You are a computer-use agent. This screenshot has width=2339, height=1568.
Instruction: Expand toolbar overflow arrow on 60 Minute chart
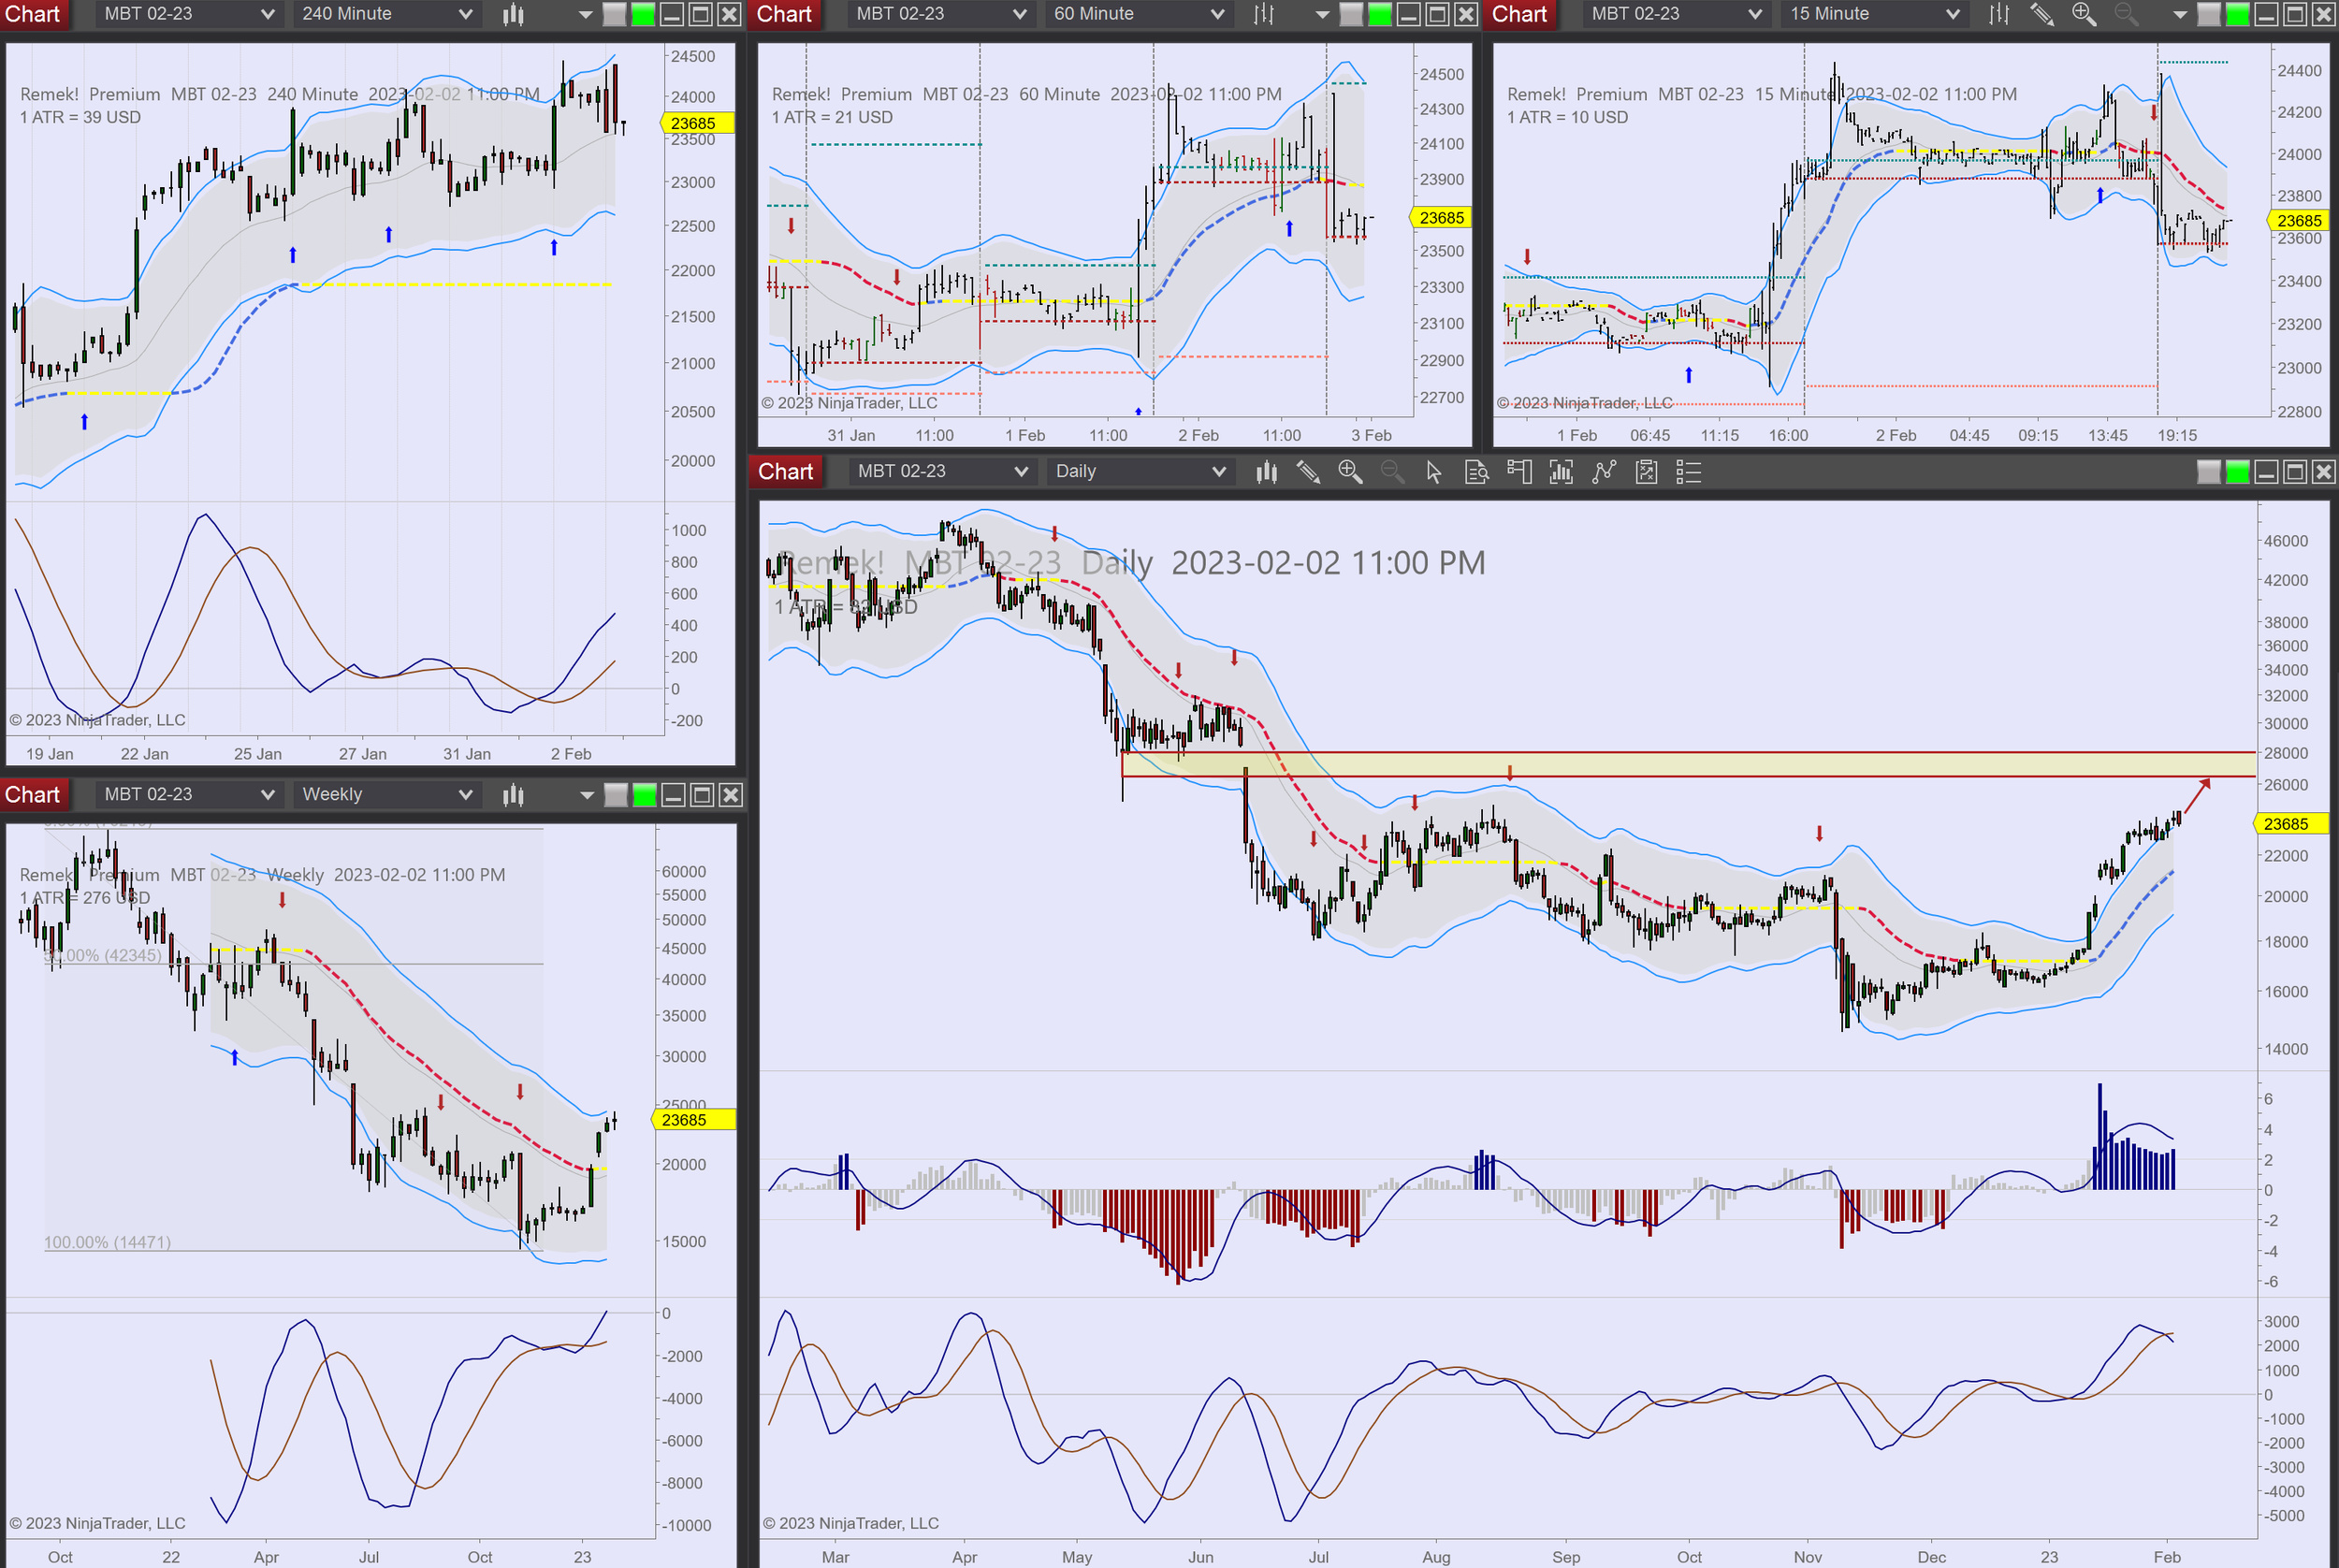click(x=1322, y=14)
